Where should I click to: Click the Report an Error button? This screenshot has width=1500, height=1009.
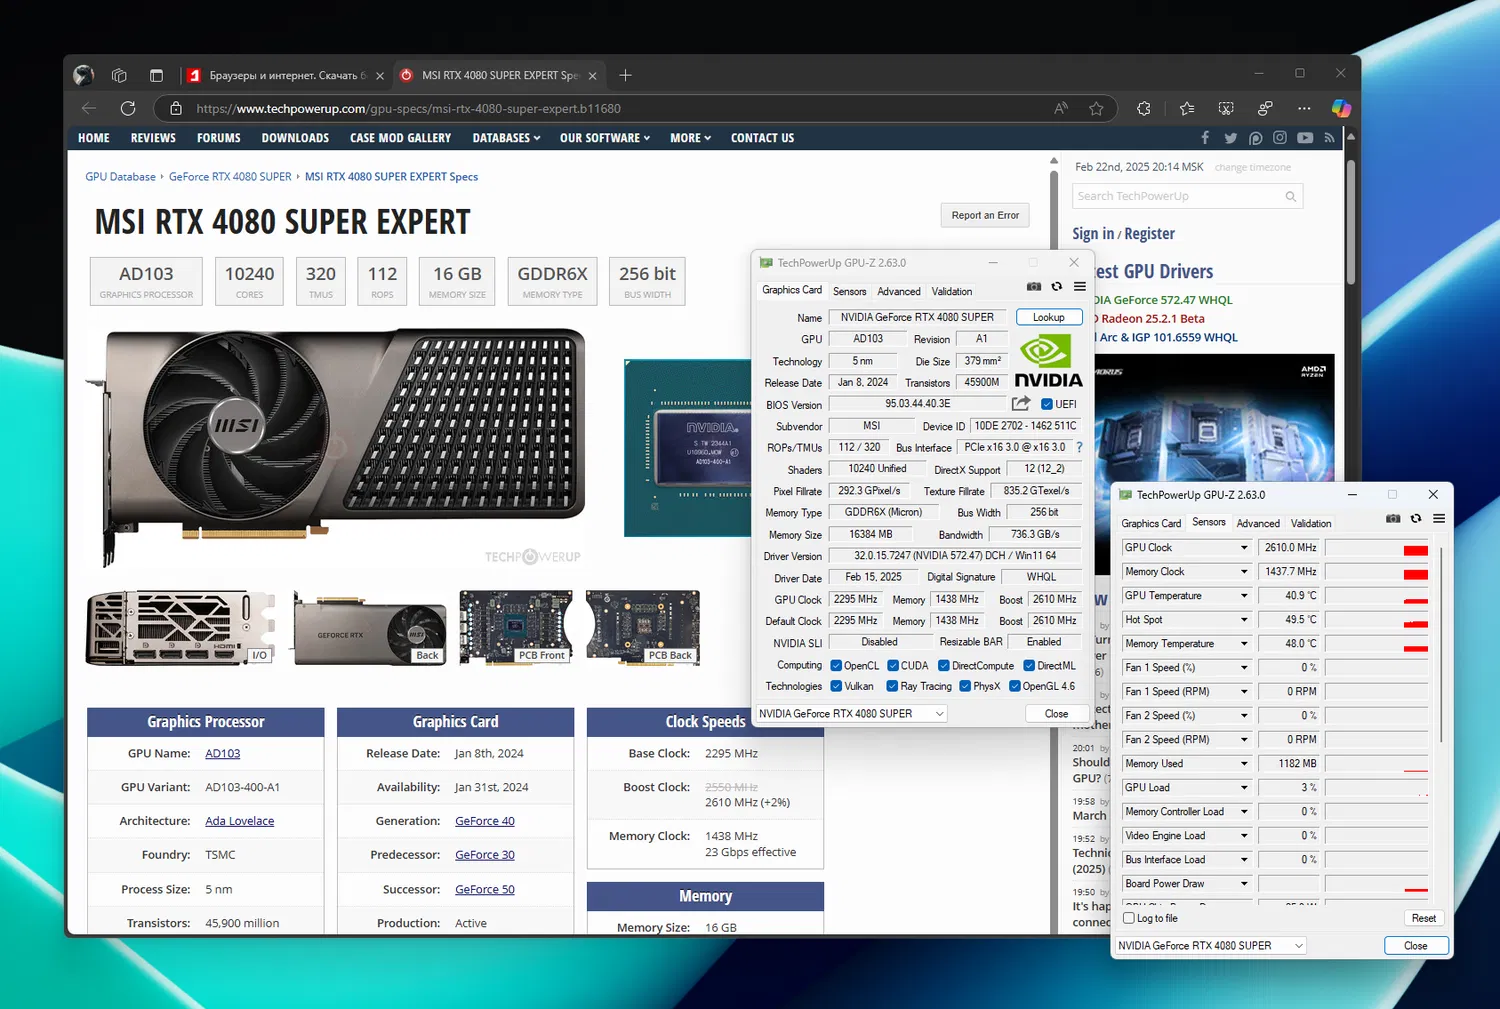[985, 215]
